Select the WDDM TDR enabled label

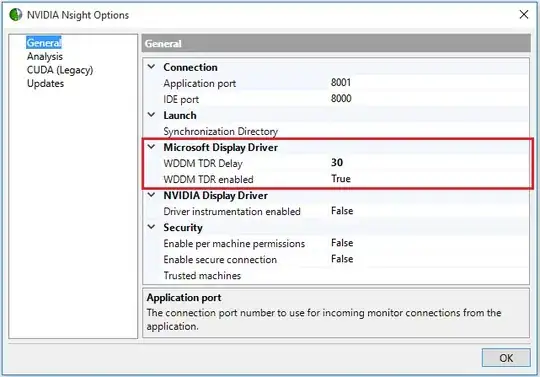208,179
